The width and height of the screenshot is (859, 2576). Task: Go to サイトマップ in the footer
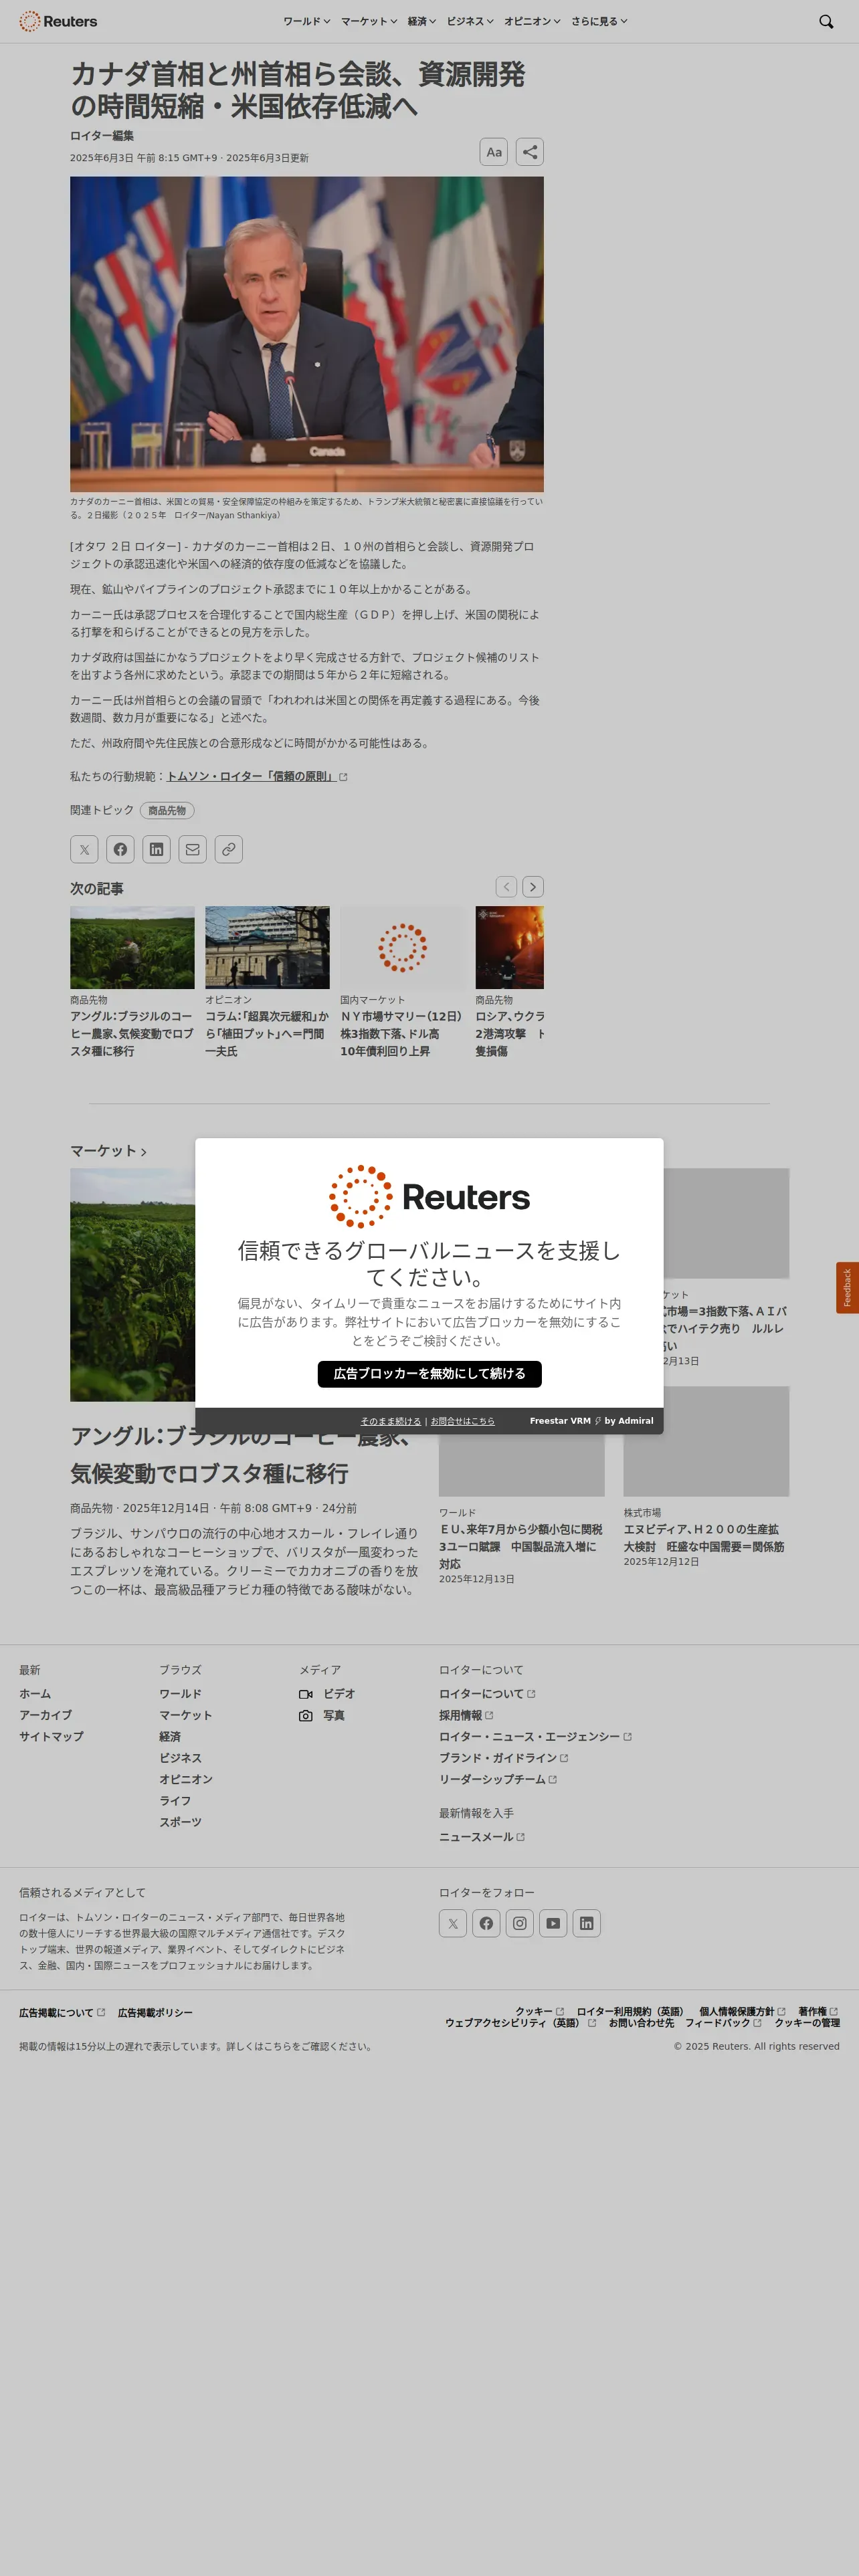(x=51, y=1737)
